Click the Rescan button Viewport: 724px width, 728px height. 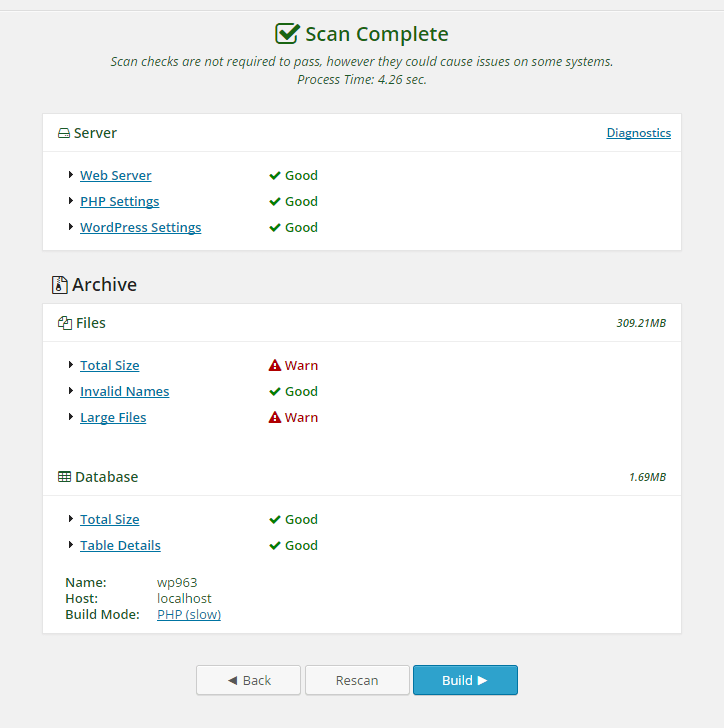point(357,680)
